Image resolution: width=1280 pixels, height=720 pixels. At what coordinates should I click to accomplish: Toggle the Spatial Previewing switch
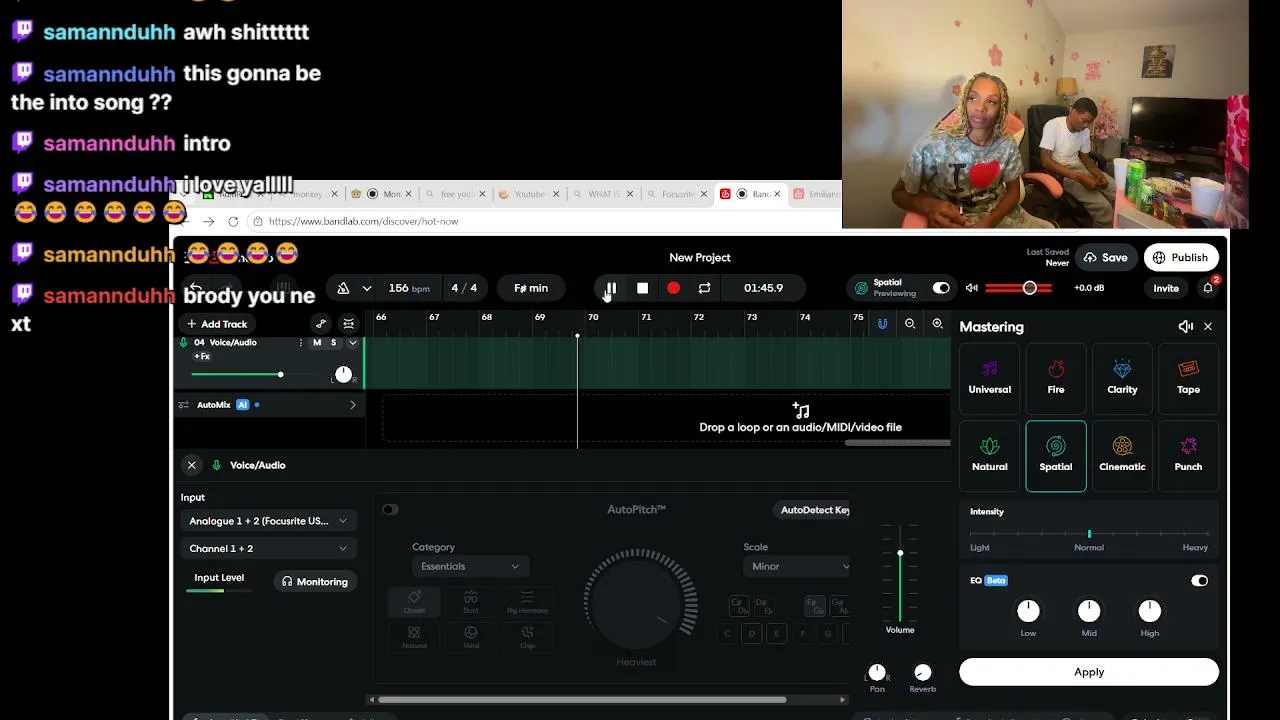[x=941, y=288]
